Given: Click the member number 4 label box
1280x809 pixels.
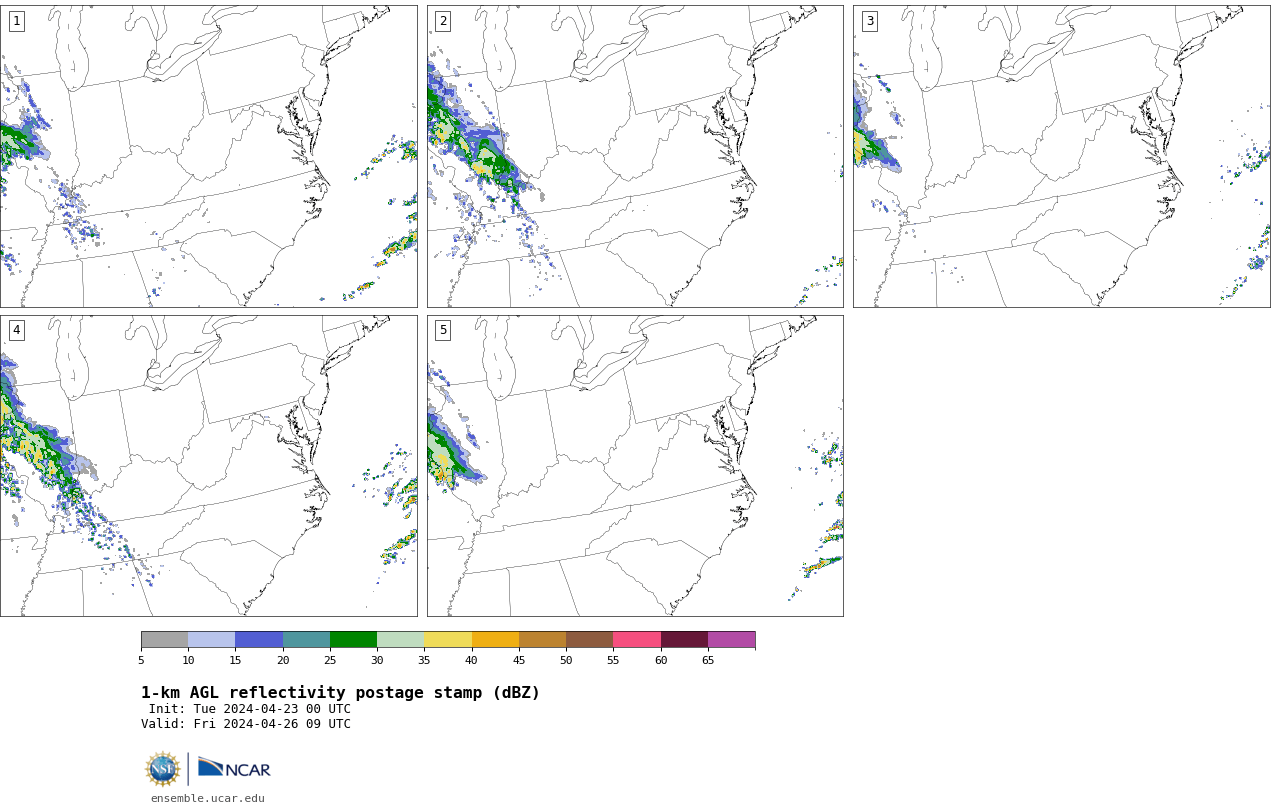Looking at the screenshot, I should click(16, 330).
